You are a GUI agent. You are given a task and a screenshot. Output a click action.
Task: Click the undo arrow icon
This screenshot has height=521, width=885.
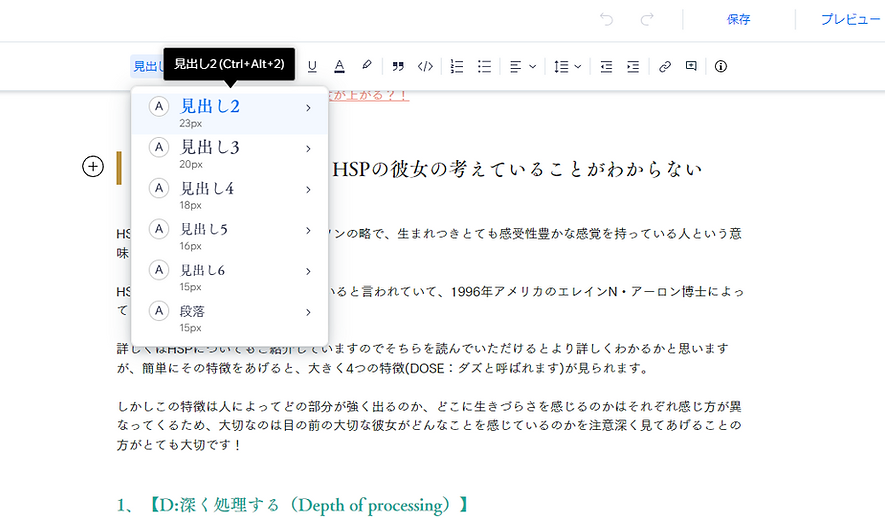click(x=607, y=20)
